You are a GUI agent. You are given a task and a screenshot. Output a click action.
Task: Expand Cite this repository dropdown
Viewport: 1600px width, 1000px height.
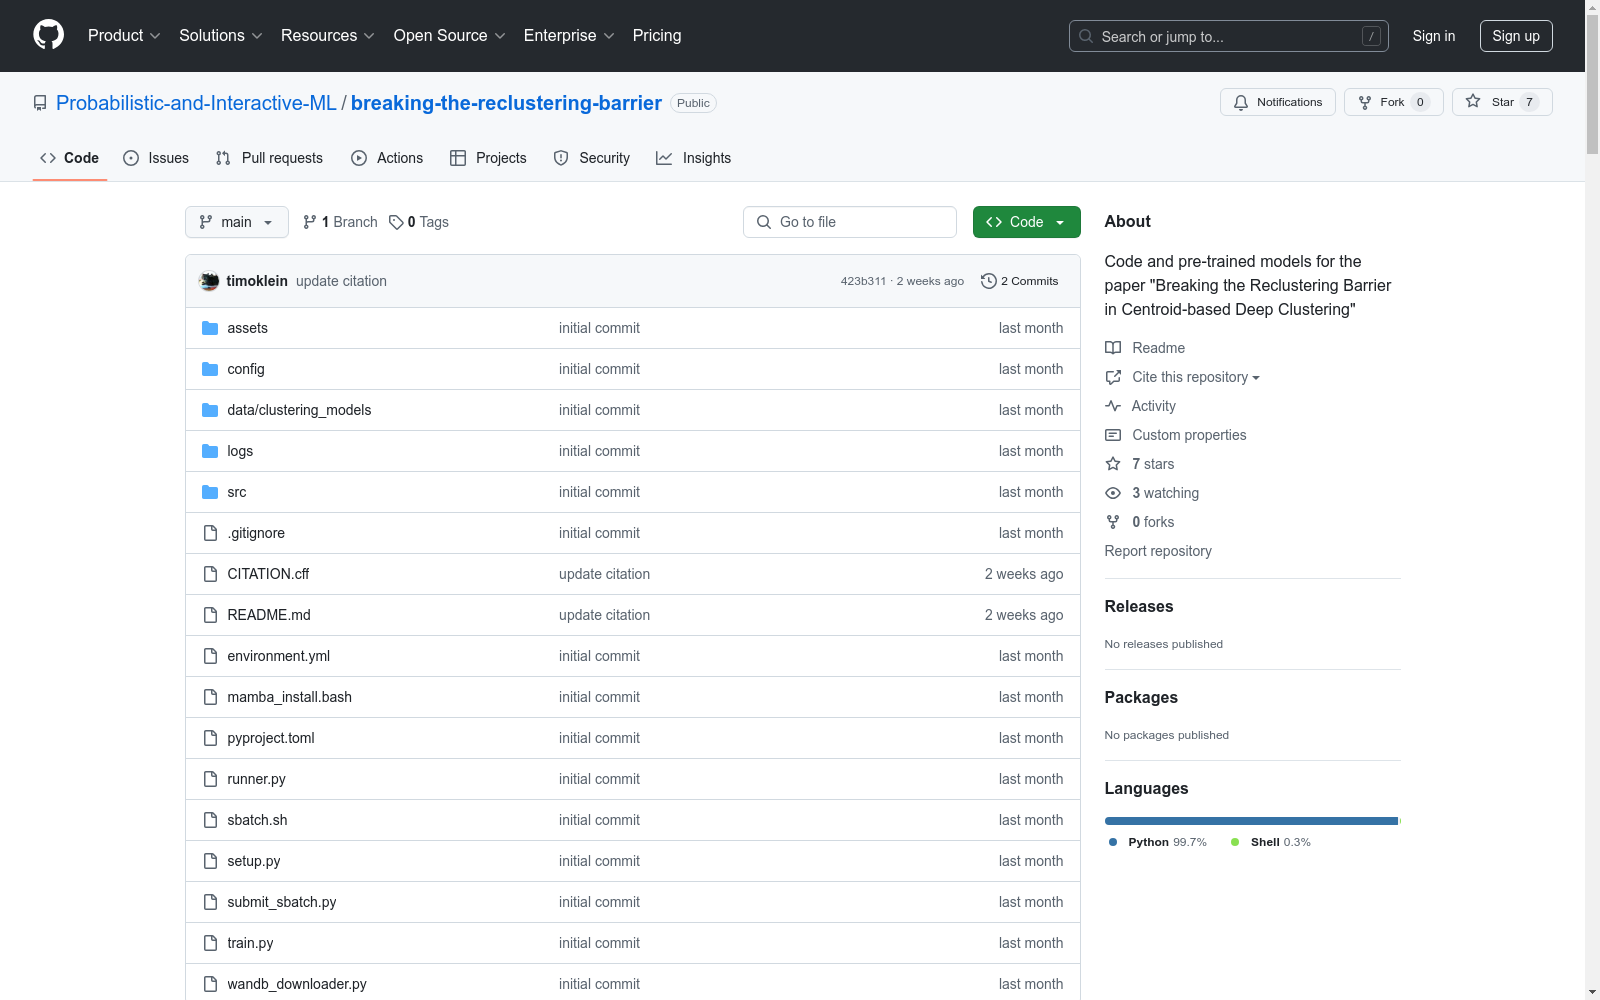(1196, 377)
